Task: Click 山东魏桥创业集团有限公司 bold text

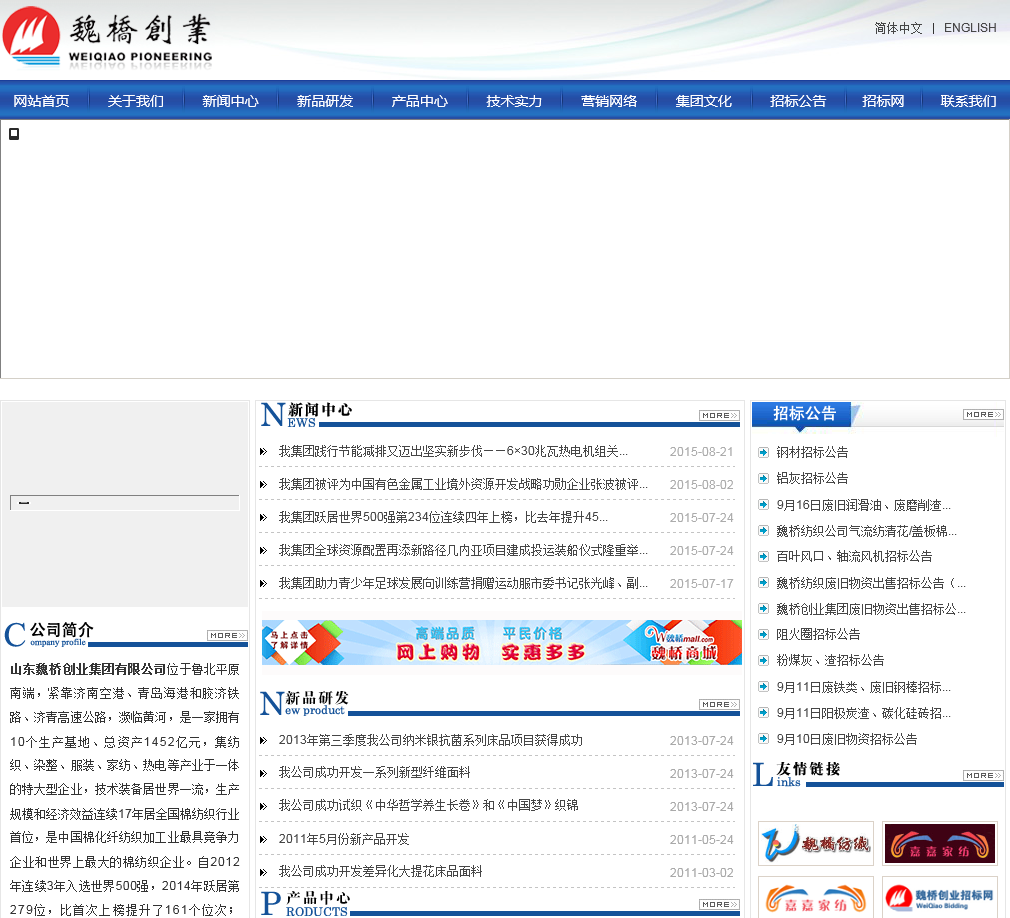Action: (x=88, y=669)
